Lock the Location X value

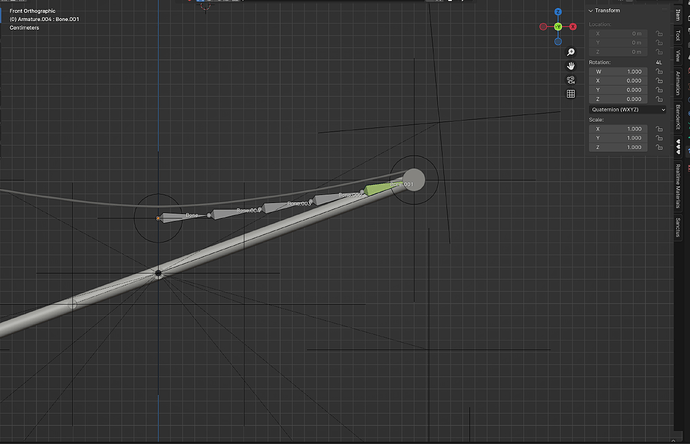(x=659, y=33)
